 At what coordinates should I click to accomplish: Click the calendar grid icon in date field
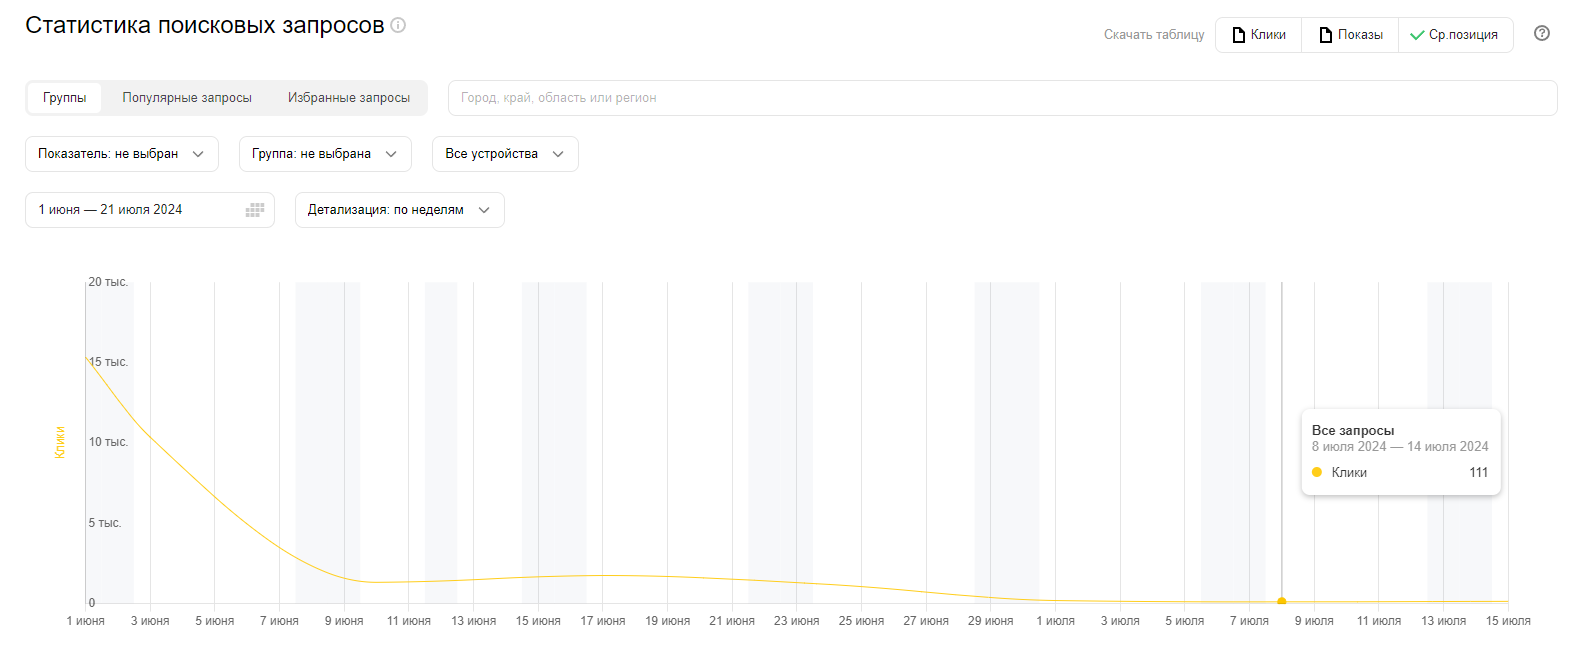(x=255, y=210)
